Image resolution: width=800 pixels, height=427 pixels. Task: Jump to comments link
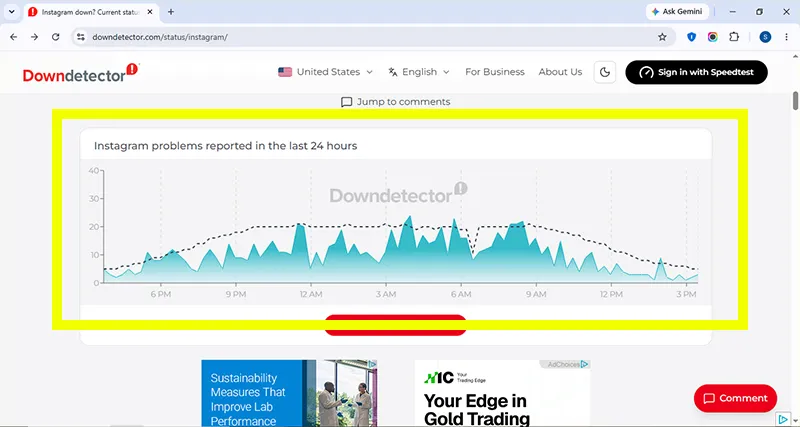click(x=395, y=102)
